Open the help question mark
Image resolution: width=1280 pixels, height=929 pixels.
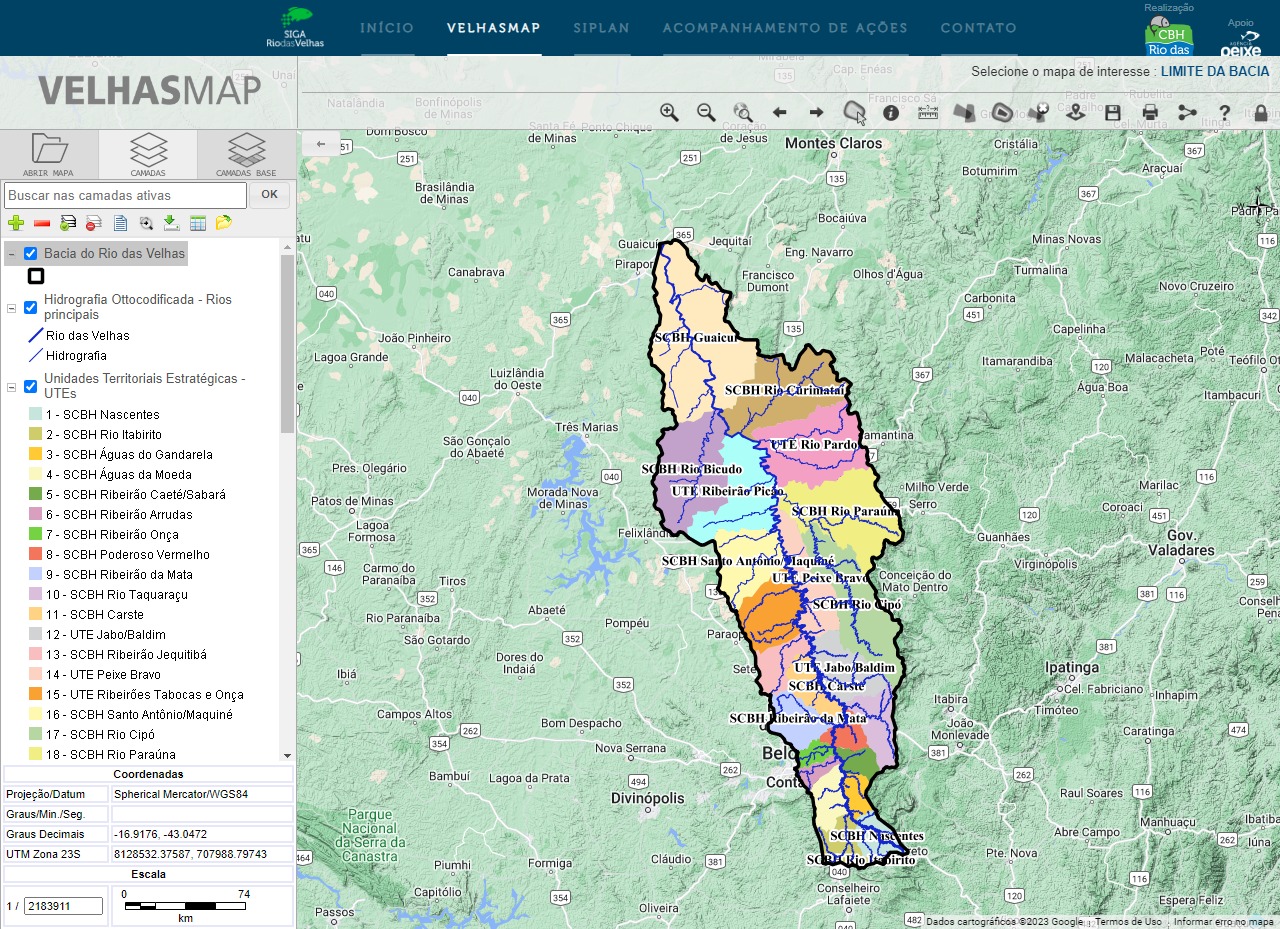[x=1224, y=113]
